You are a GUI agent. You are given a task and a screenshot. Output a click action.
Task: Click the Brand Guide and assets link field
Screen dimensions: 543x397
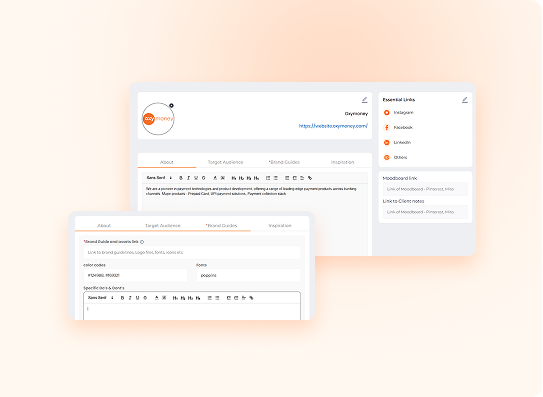[192, 253]
